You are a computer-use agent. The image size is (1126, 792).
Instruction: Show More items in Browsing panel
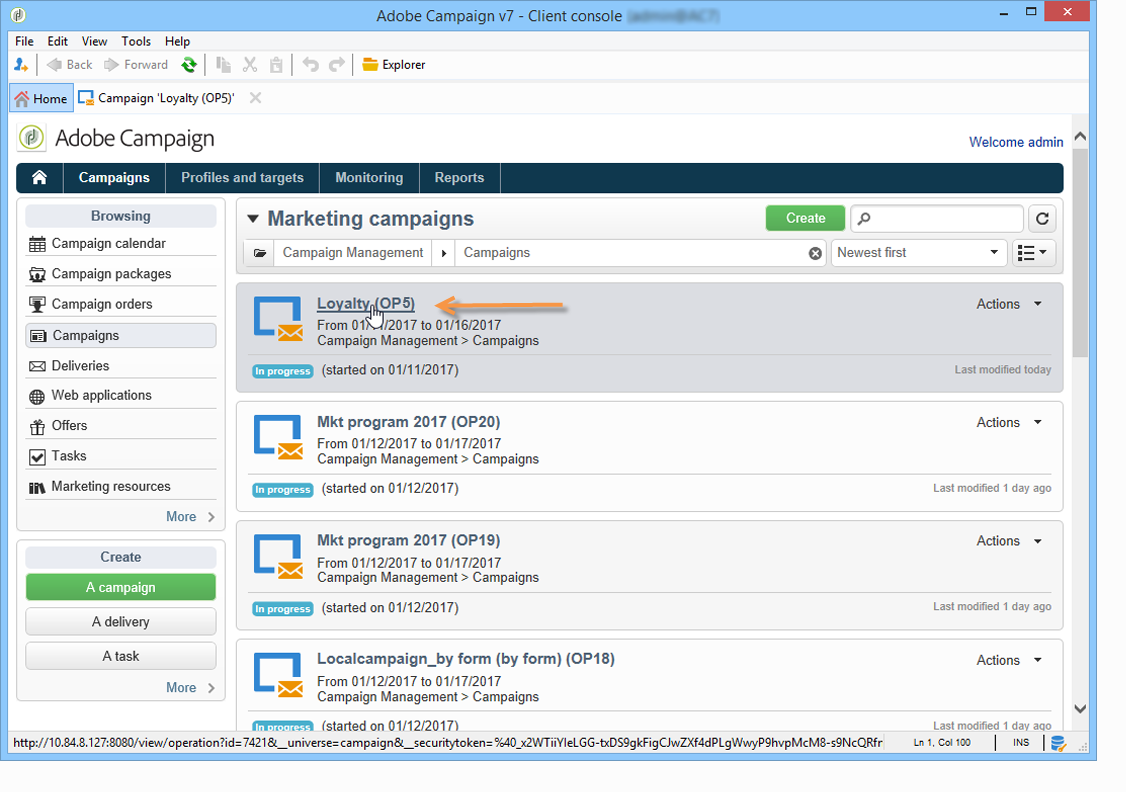pos(190,516)
